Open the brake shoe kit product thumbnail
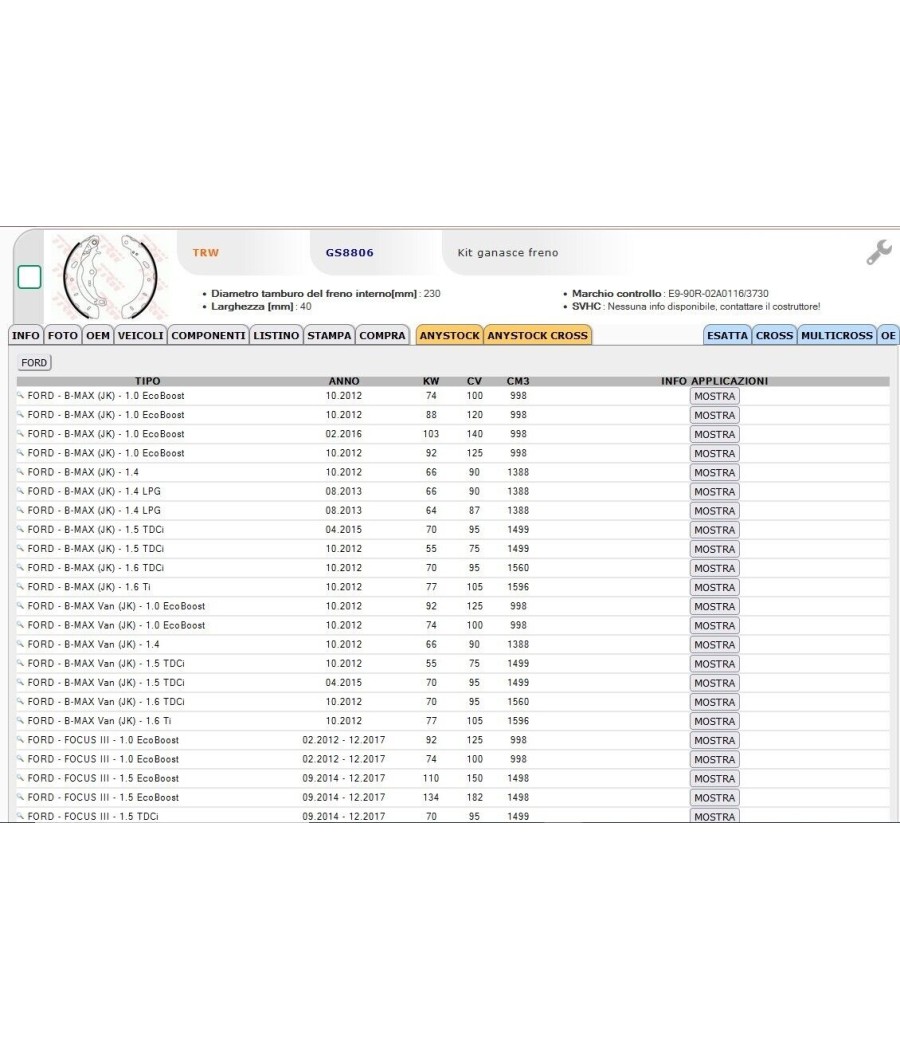The width and height of the screenshot is (900, 1050). (110, 277)
